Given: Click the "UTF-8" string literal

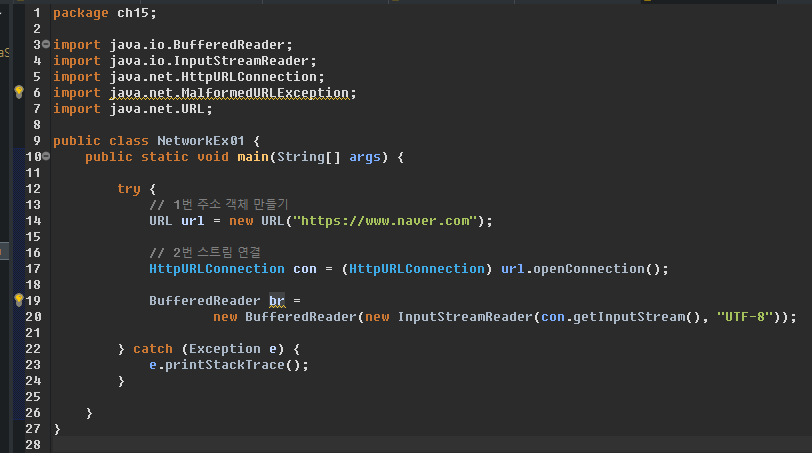Looking at the screenshot, I should pos(745,316).
